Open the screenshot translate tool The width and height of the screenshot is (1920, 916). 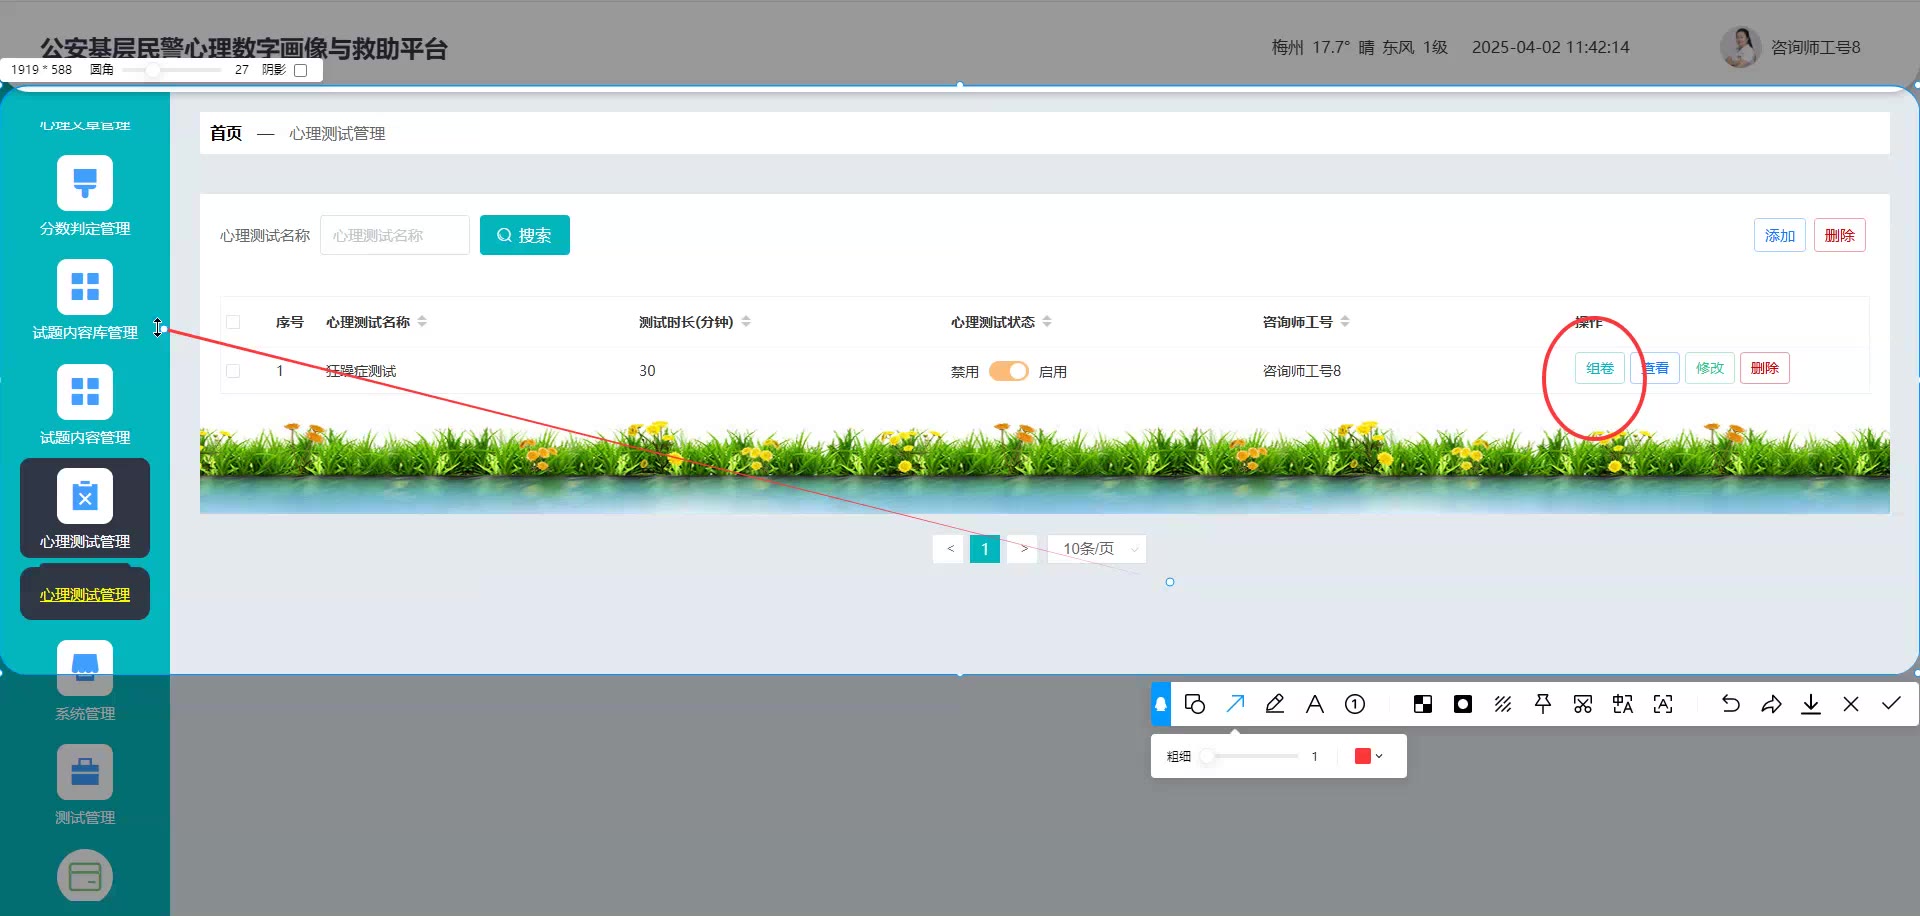click(1623, 704)
